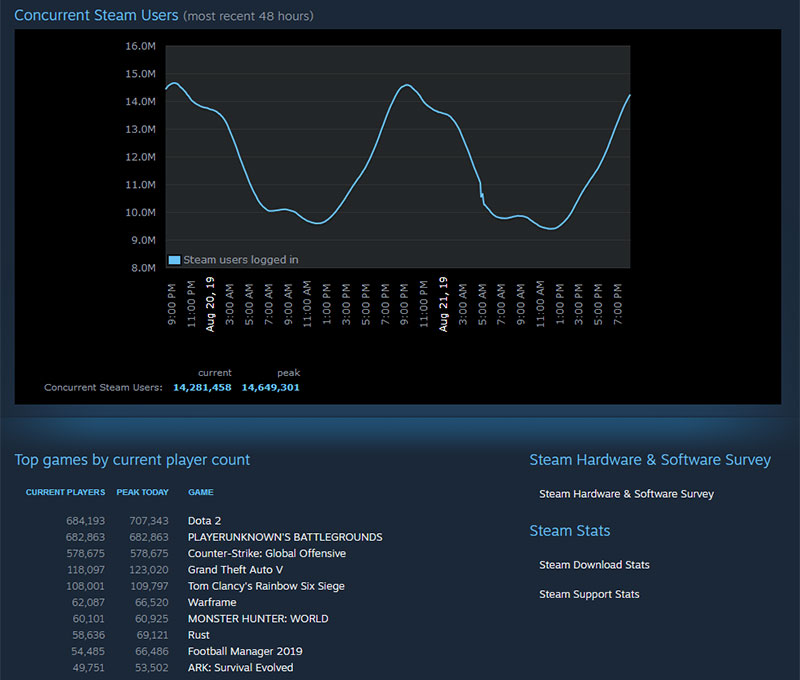The height and width of the screenshot is (680, 800).
Task: Click the 16.0M y-axis label
Action: [140, 46]
